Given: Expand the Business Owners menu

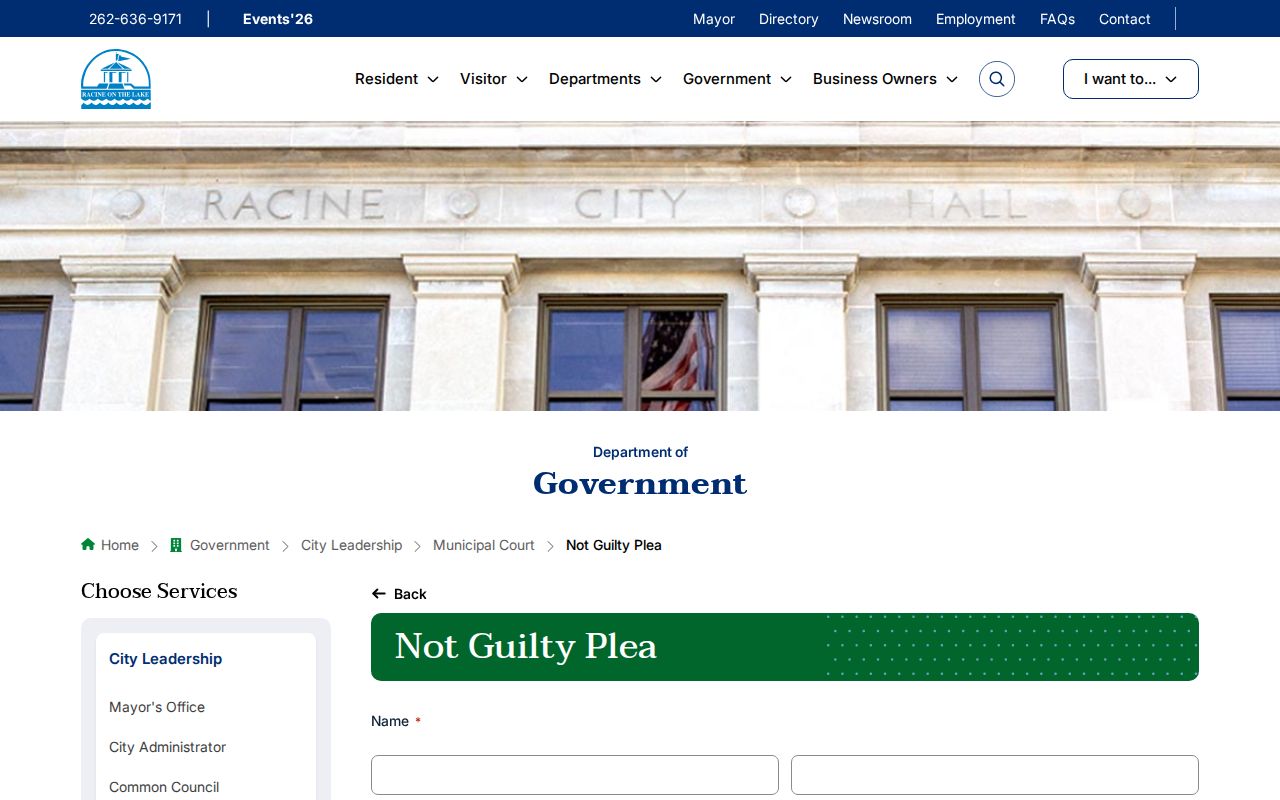Looking at the screenshot, I should click(885, 79).
